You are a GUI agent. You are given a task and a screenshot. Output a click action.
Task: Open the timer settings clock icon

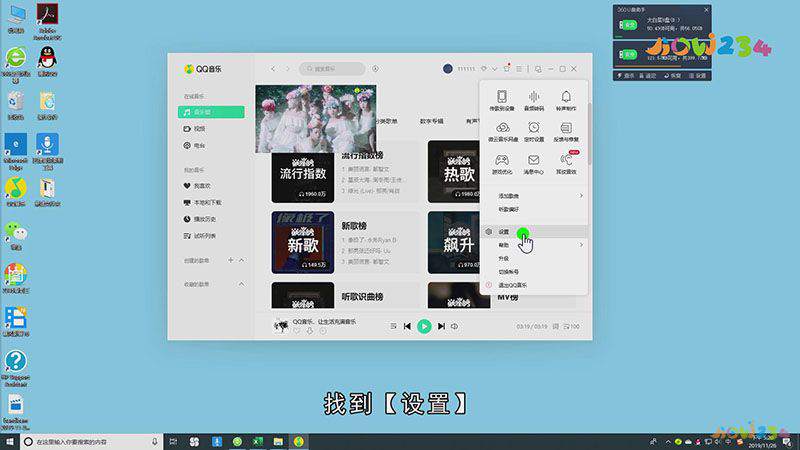tap(534, 131)
